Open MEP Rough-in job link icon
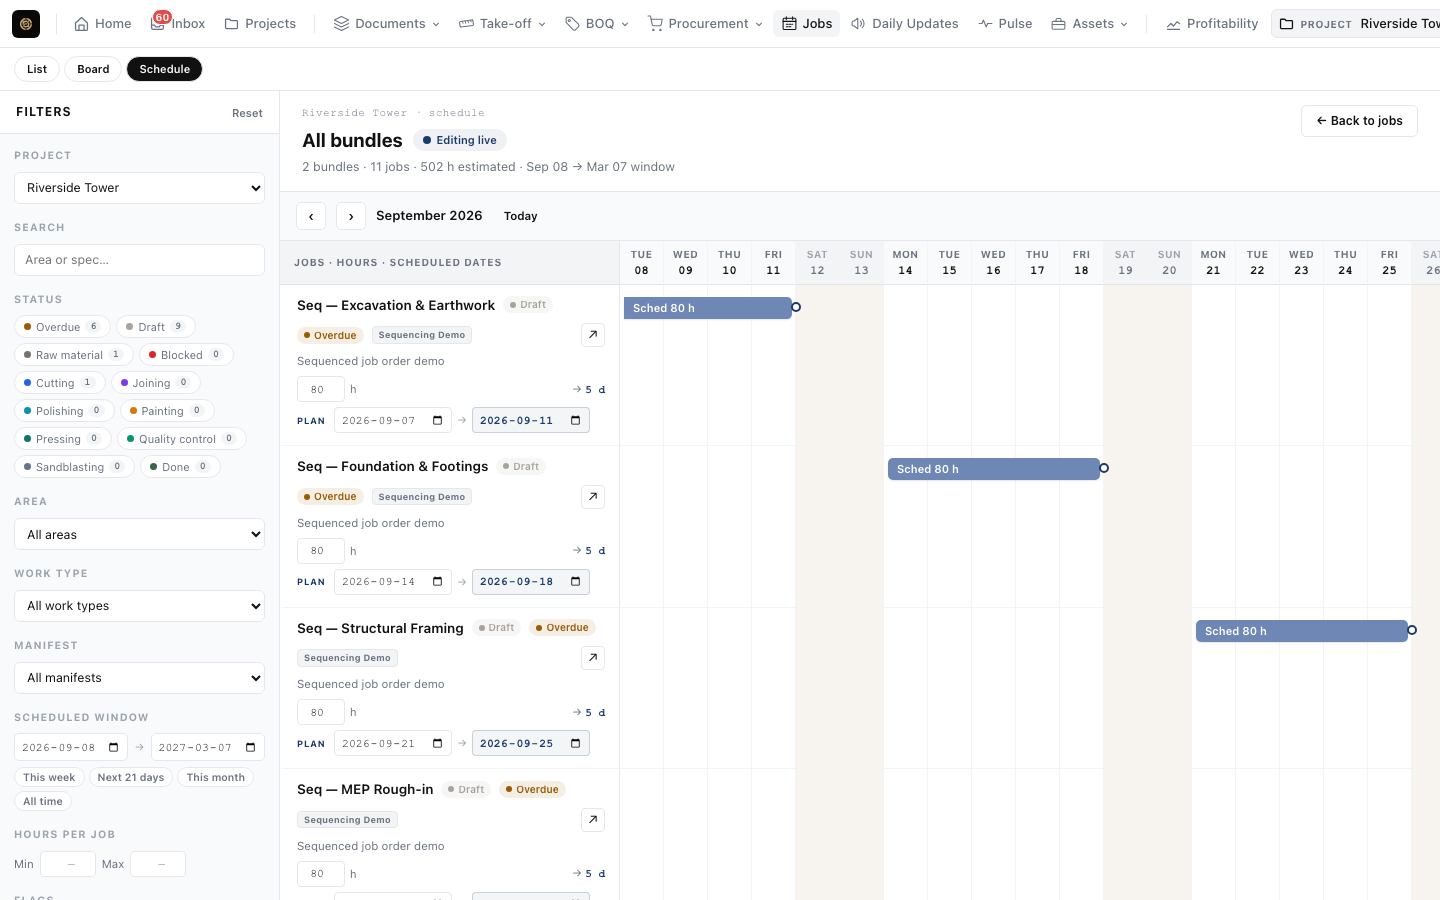Screen dimensions: 1440x900 (x=593, y=820)
